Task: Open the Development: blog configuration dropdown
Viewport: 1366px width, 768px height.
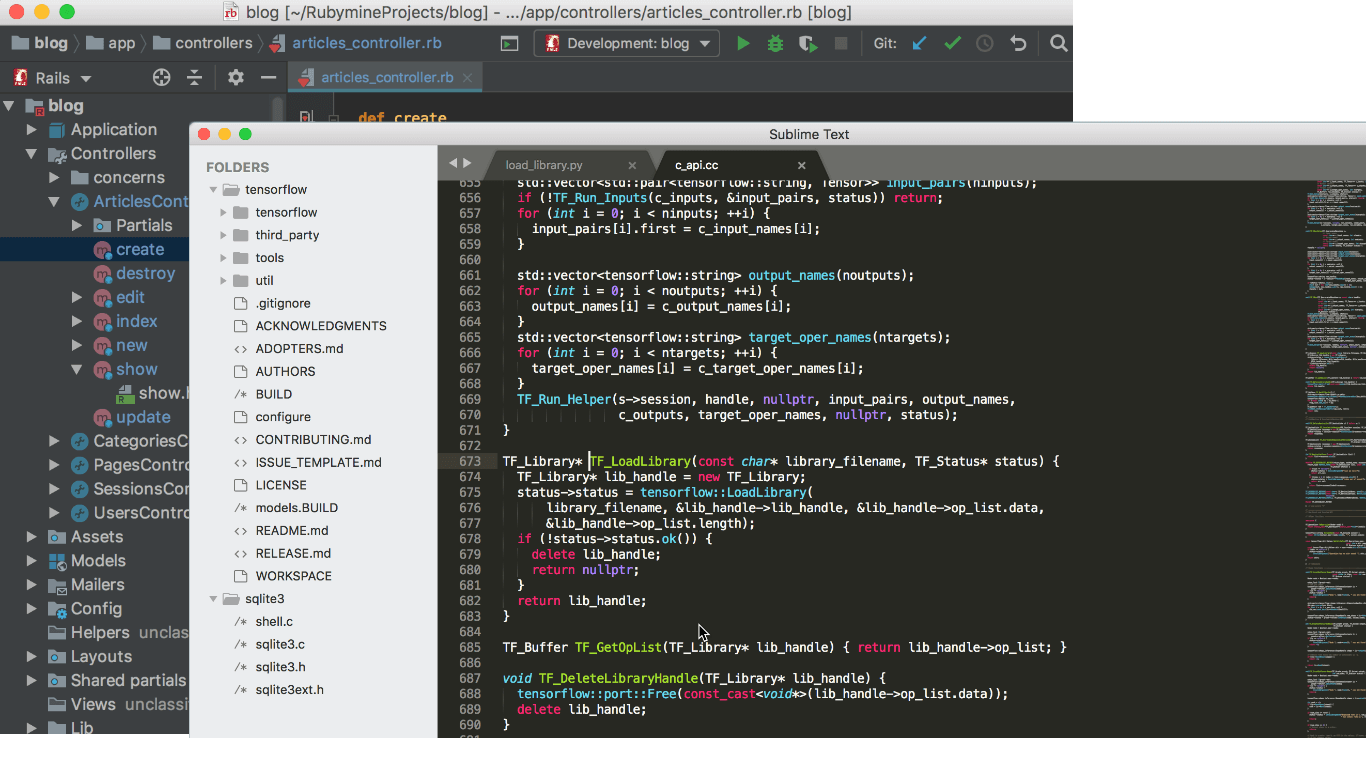Action: coord(627,44)
